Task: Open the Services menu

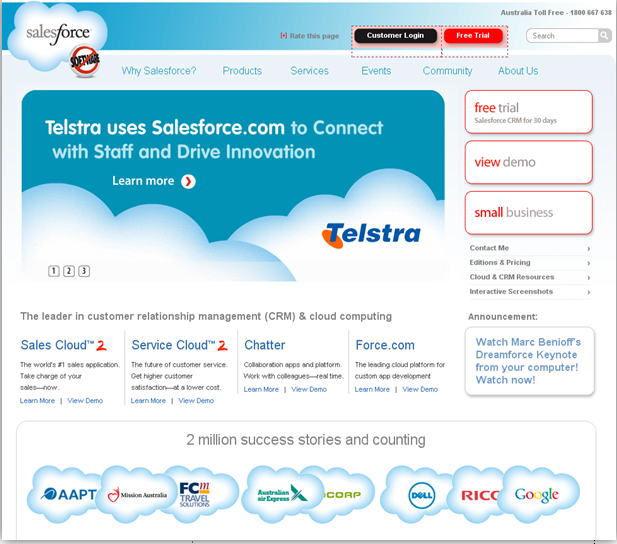Action: click(309, 71)
